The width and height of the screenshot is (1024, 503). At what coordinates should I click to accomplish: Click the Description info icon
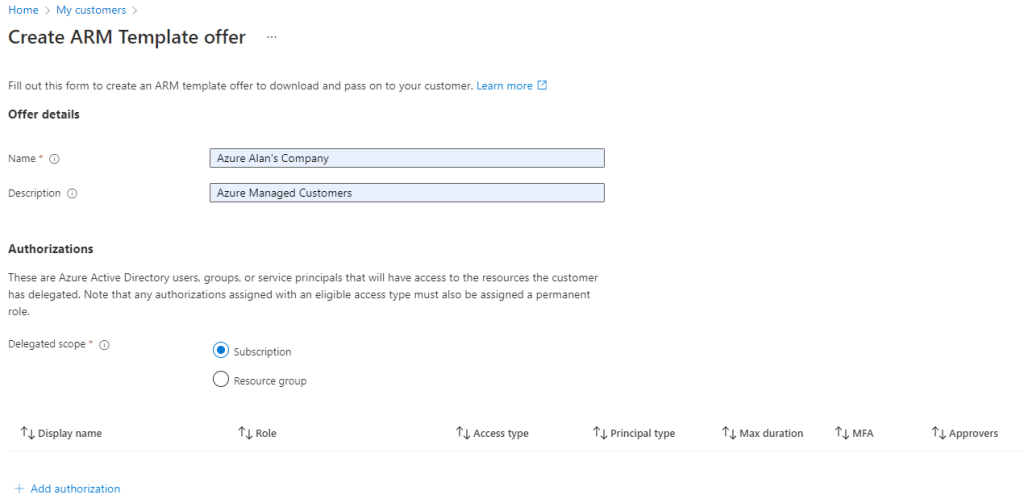72,194
